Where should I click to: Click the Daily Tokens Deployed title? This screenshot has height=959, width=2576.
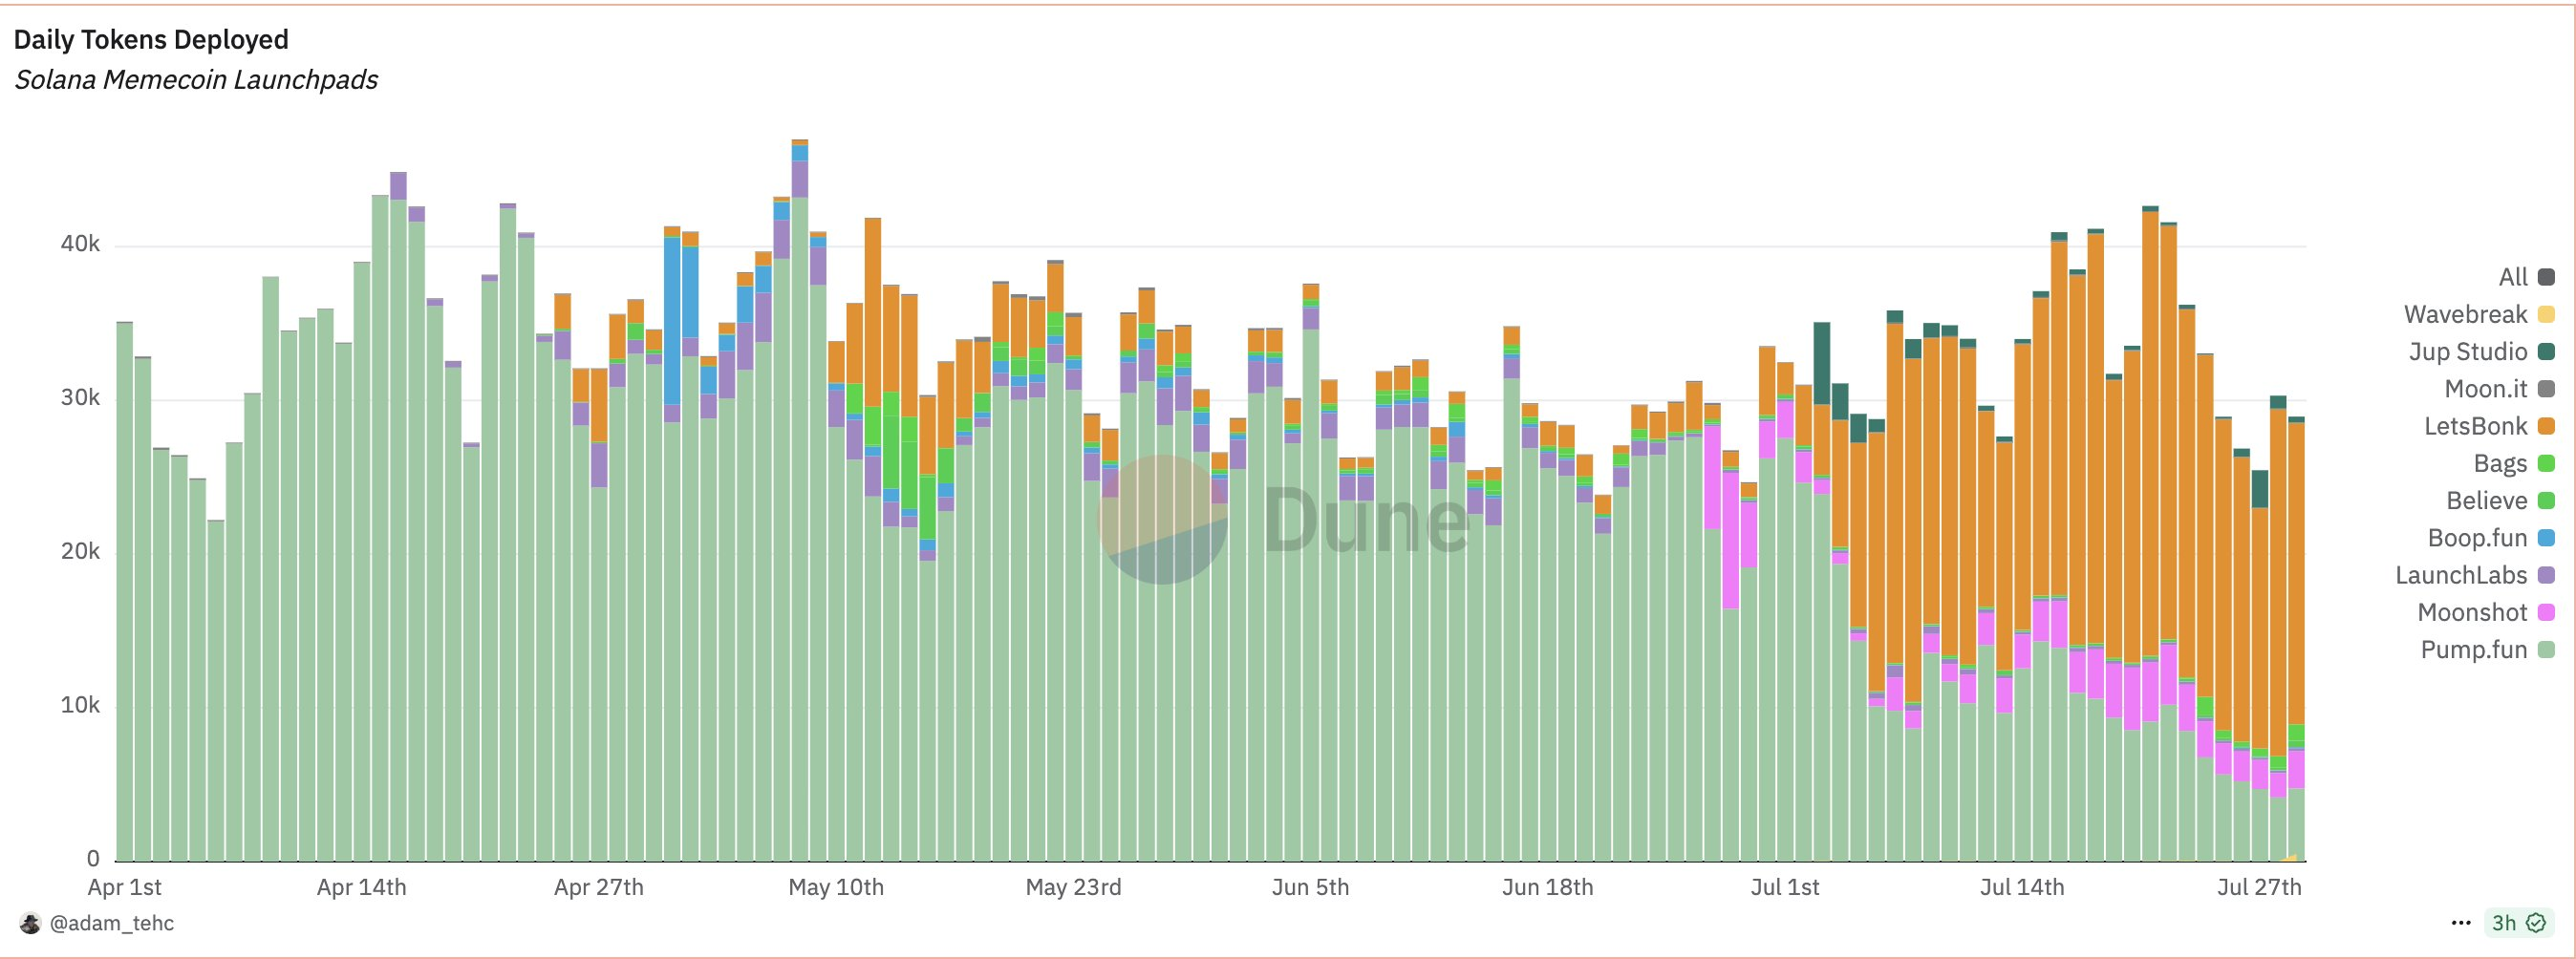(x=151, y=39)
